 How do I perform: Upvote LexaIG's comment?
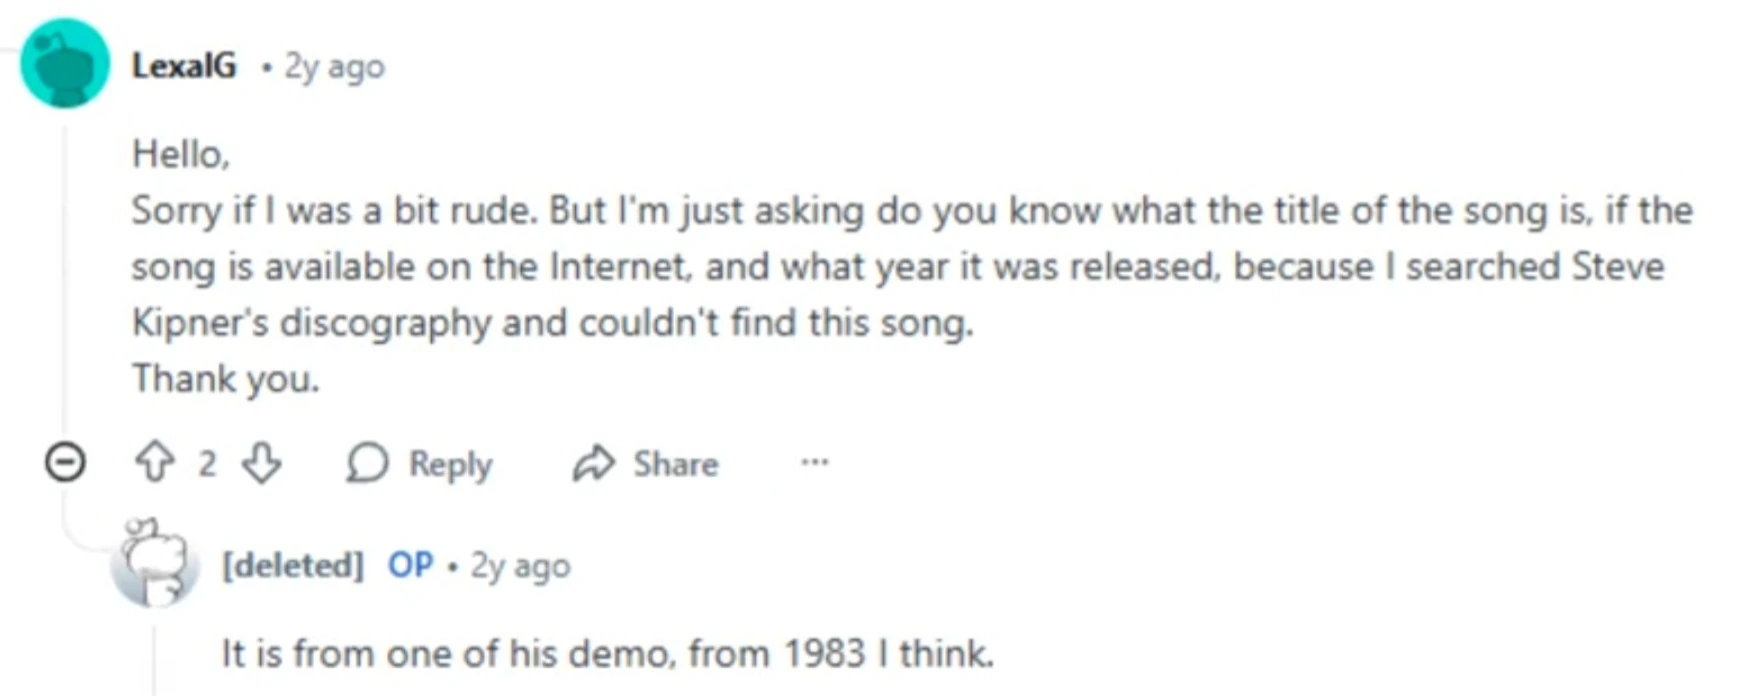coord(154,463)
